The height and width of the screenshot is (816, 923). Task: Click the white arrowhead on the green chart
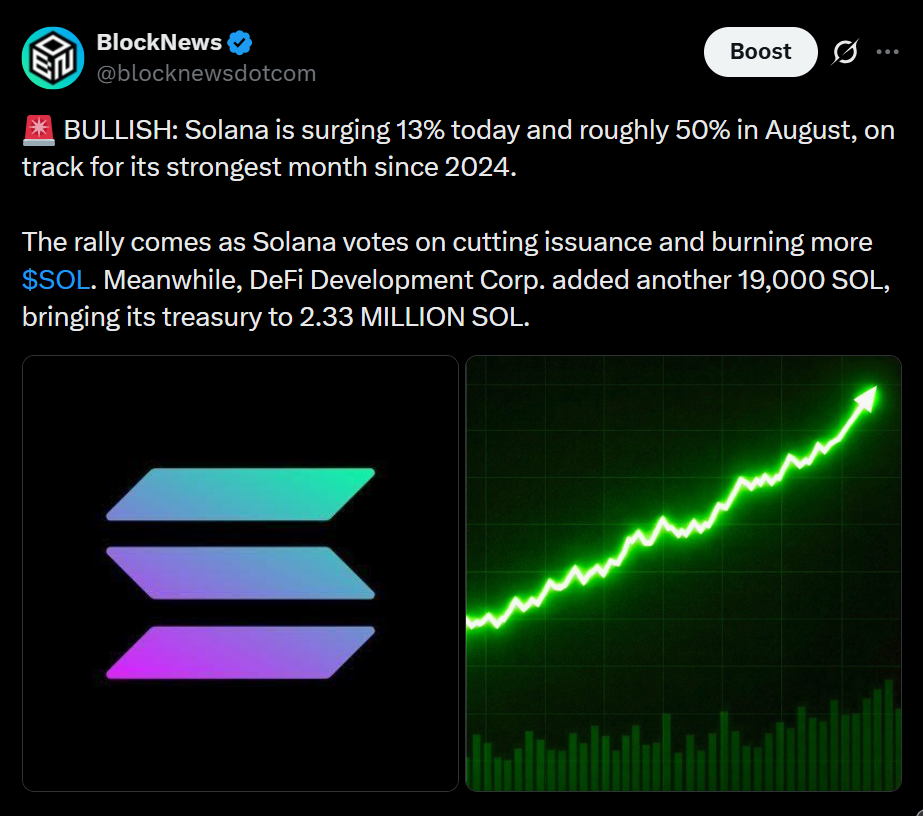(x=866, y=399)
